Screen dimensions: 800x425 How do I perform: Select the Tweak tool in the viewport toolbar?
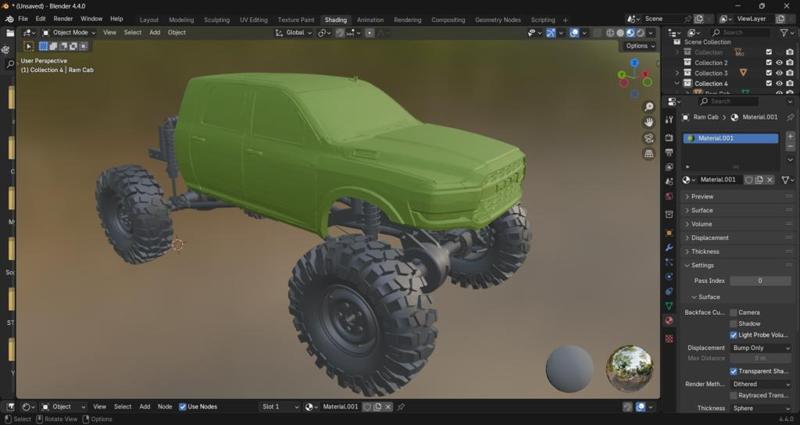coord(29,46)
